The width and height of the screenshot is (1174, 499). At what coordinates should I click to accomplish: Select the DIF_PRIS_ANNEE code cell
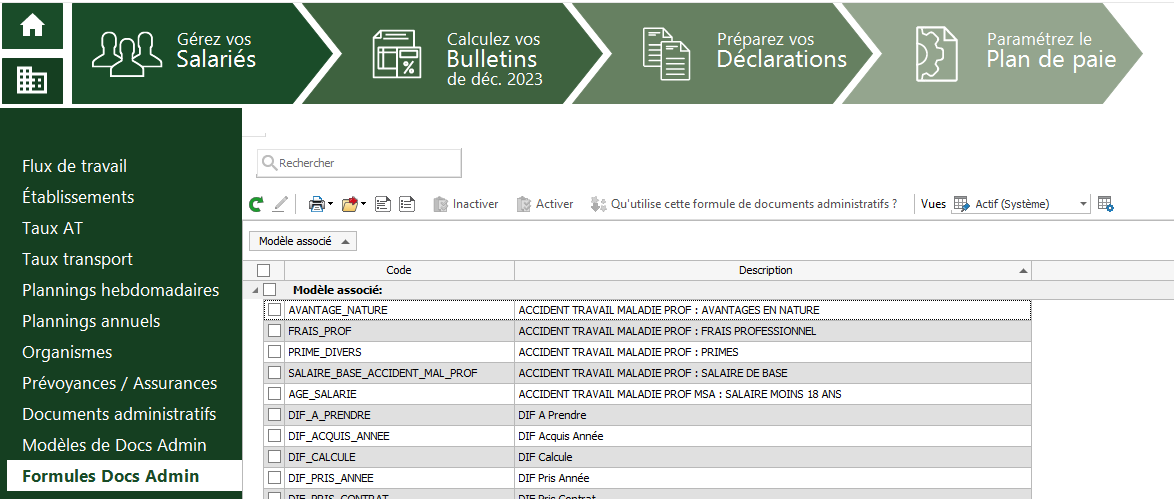(x=399, y=478)
